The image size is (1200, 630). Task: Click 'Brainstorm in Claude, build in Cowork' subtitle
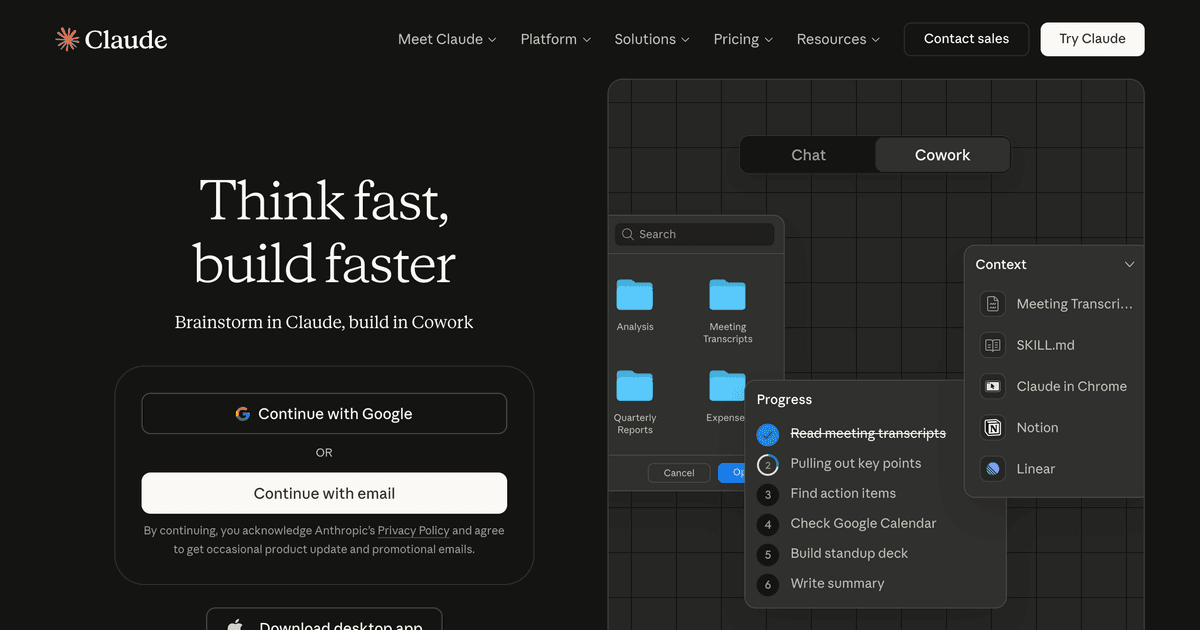(324, 322)
